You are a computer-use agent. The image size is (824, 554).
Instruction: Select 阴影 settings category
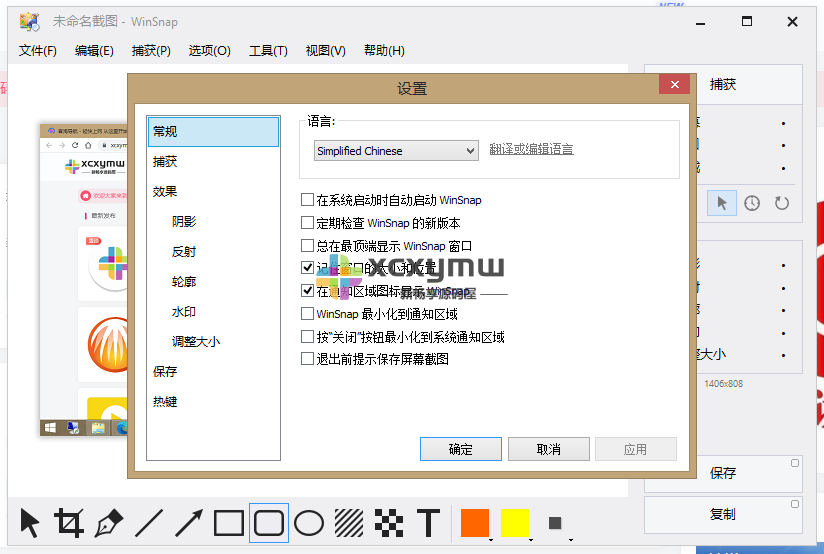(213, 222)
